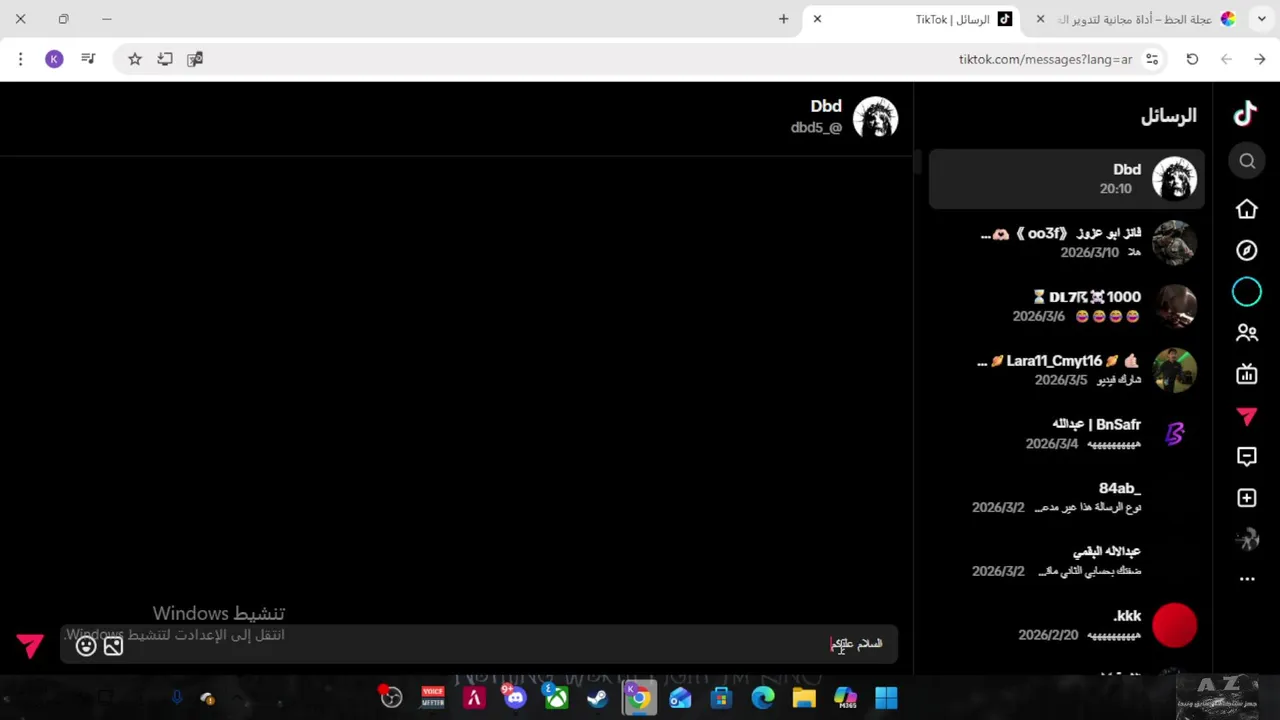Open the Friends icon in sidebar
The width and height of the screenshot is (1280, 720).
coord(1247,333)
